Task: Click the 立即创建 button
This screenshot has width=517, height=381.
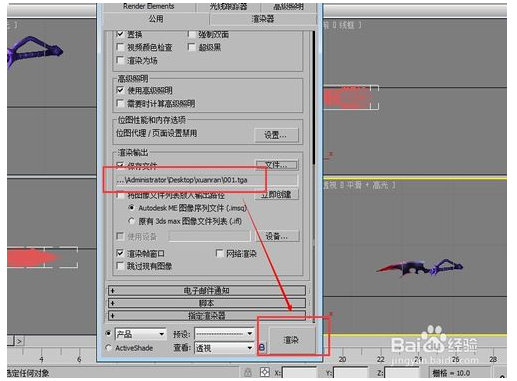Action: pyautogui.click(x=276, y=194)
